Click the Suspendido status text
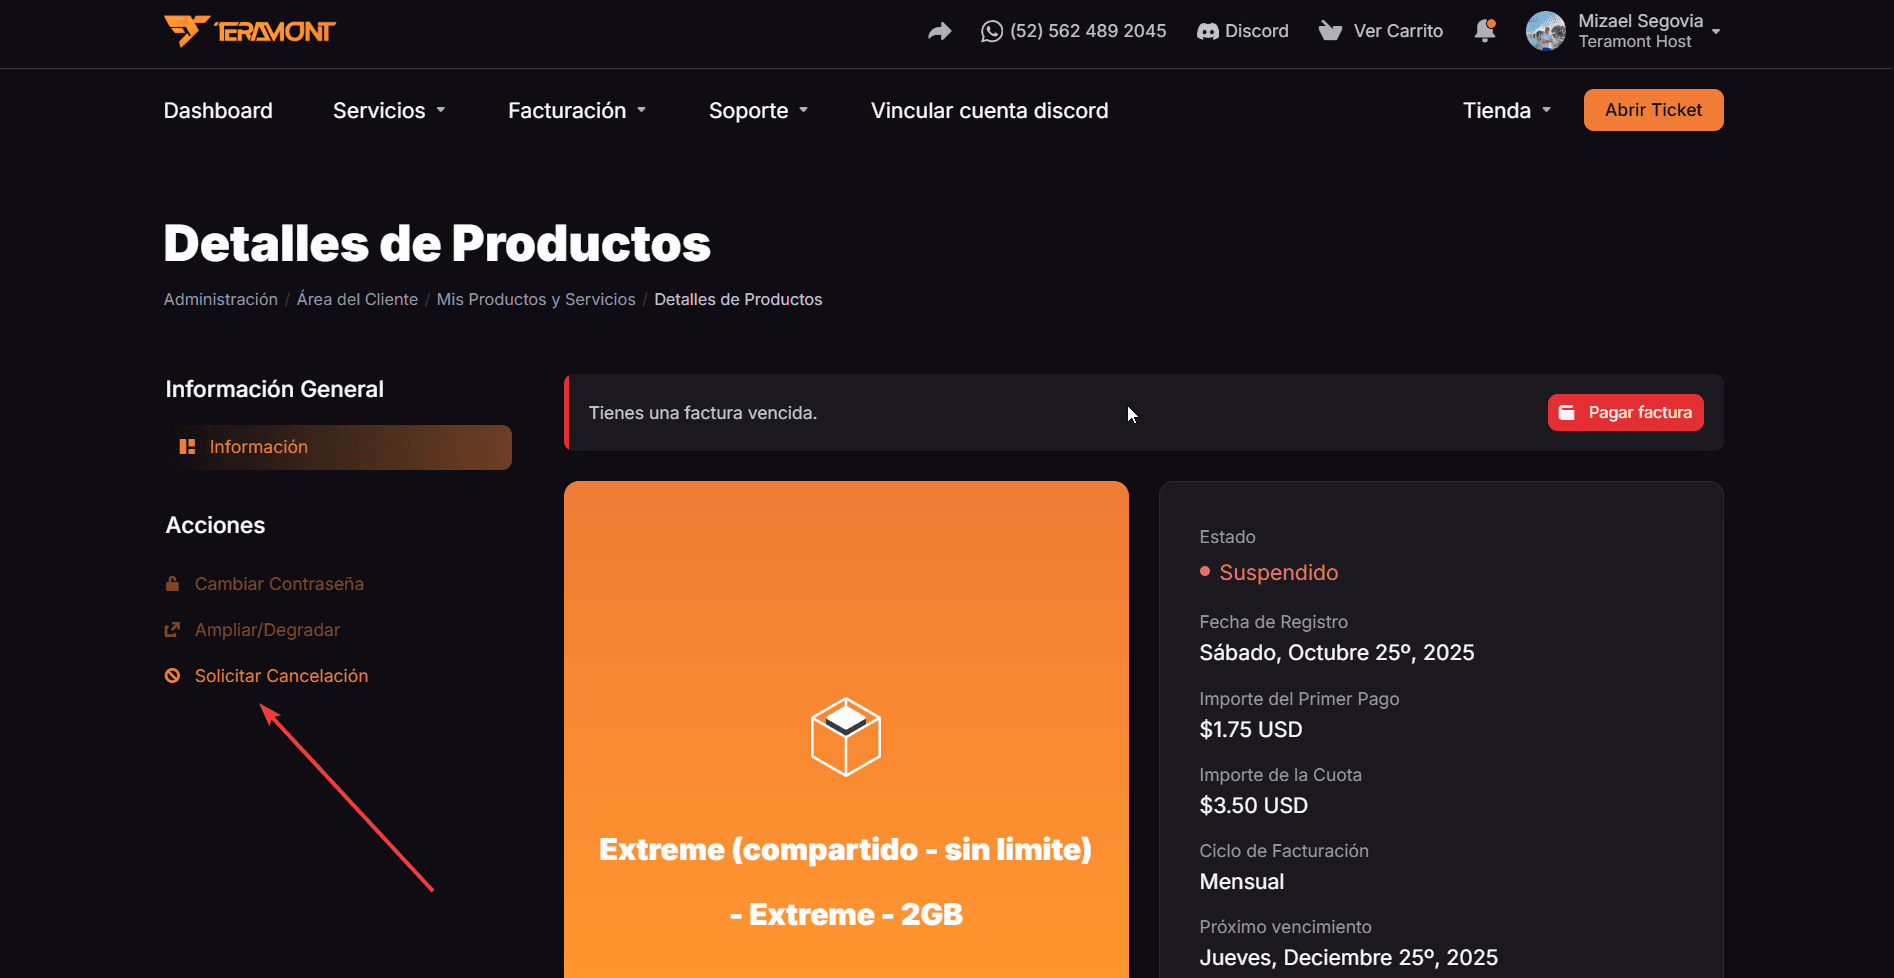Screen dimensions: 1894x978 pyautogui.click(x=1278, y=572)
